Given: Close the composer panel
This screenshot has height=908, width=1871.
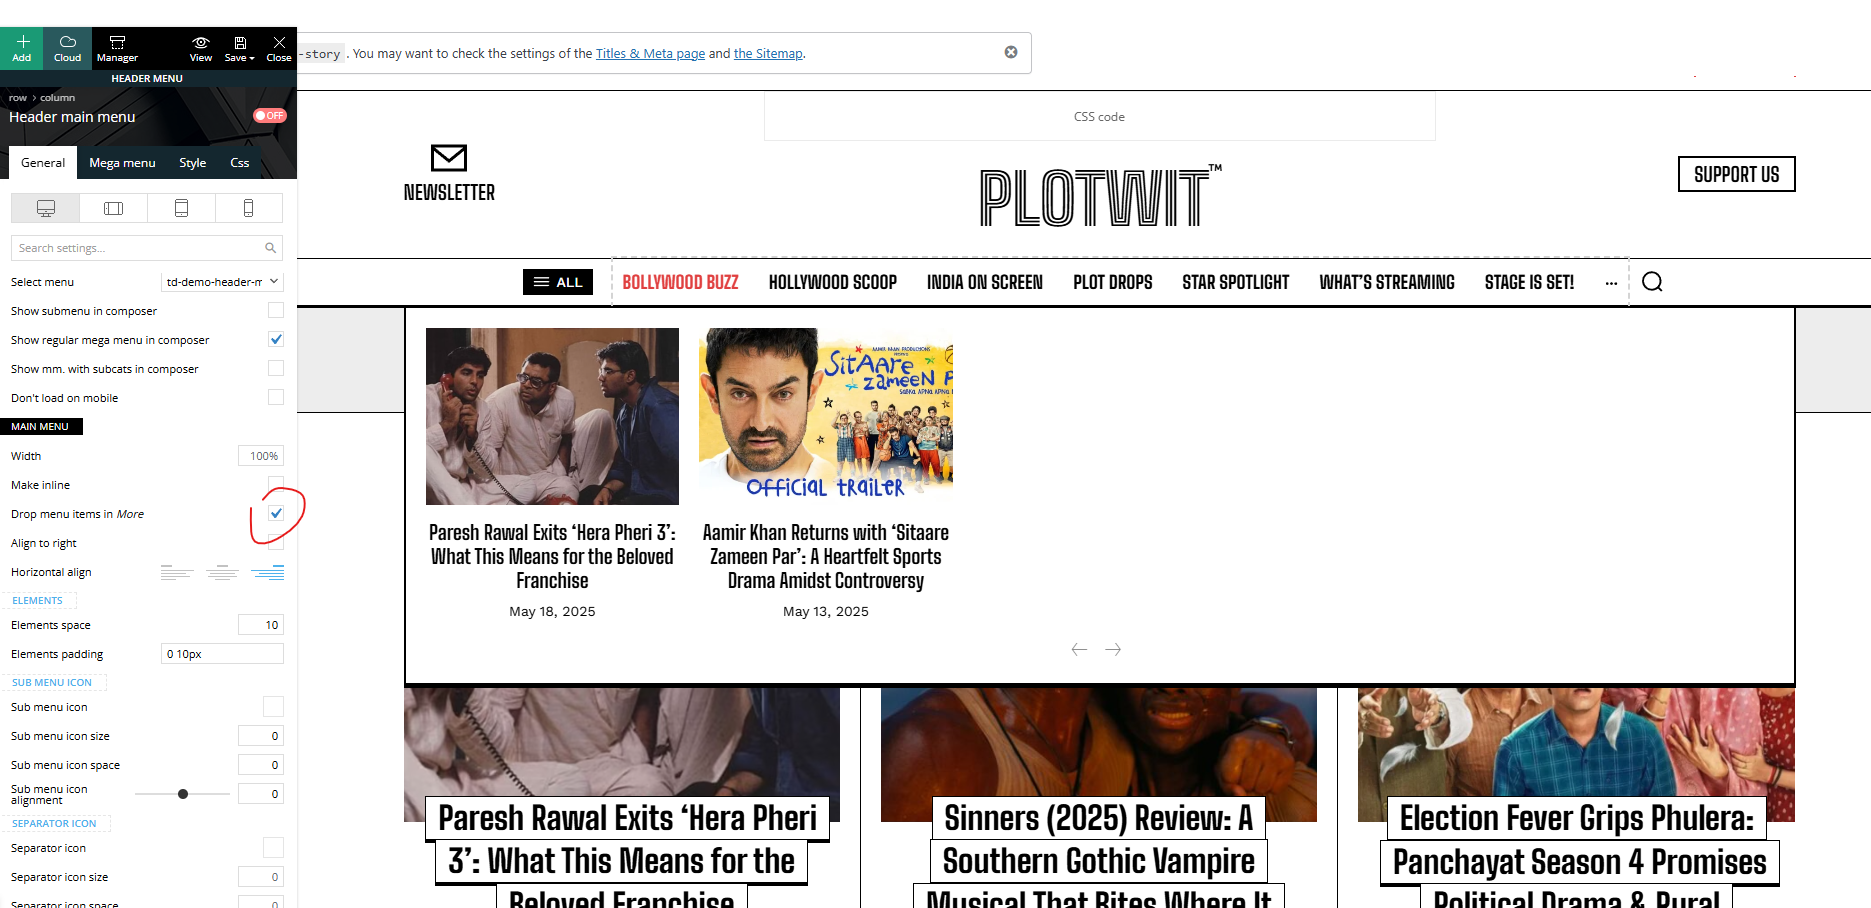Looking at the screenshot, I should click(x=279, y=48).
